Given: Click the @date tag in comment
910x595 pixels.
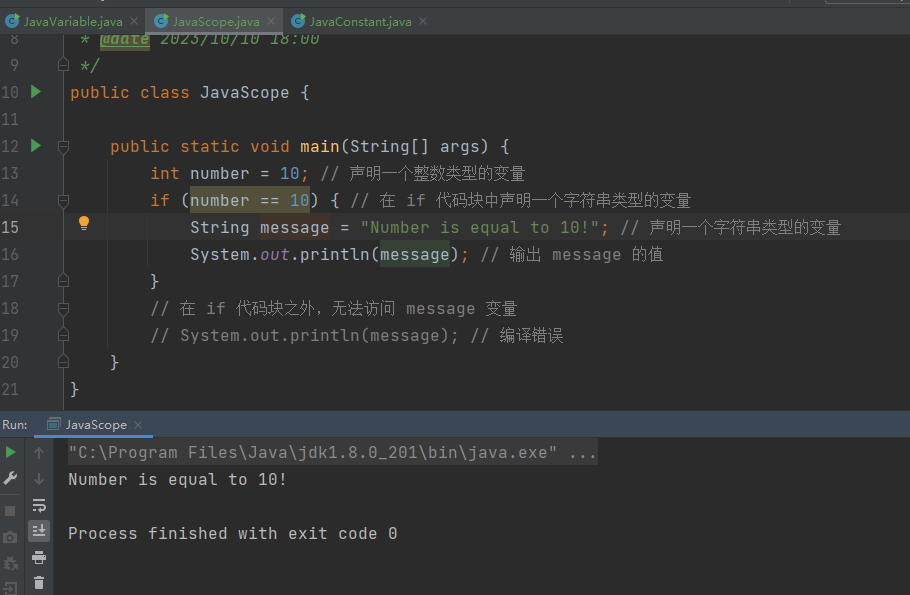Looking at the screenshot, I should [125, 41].
